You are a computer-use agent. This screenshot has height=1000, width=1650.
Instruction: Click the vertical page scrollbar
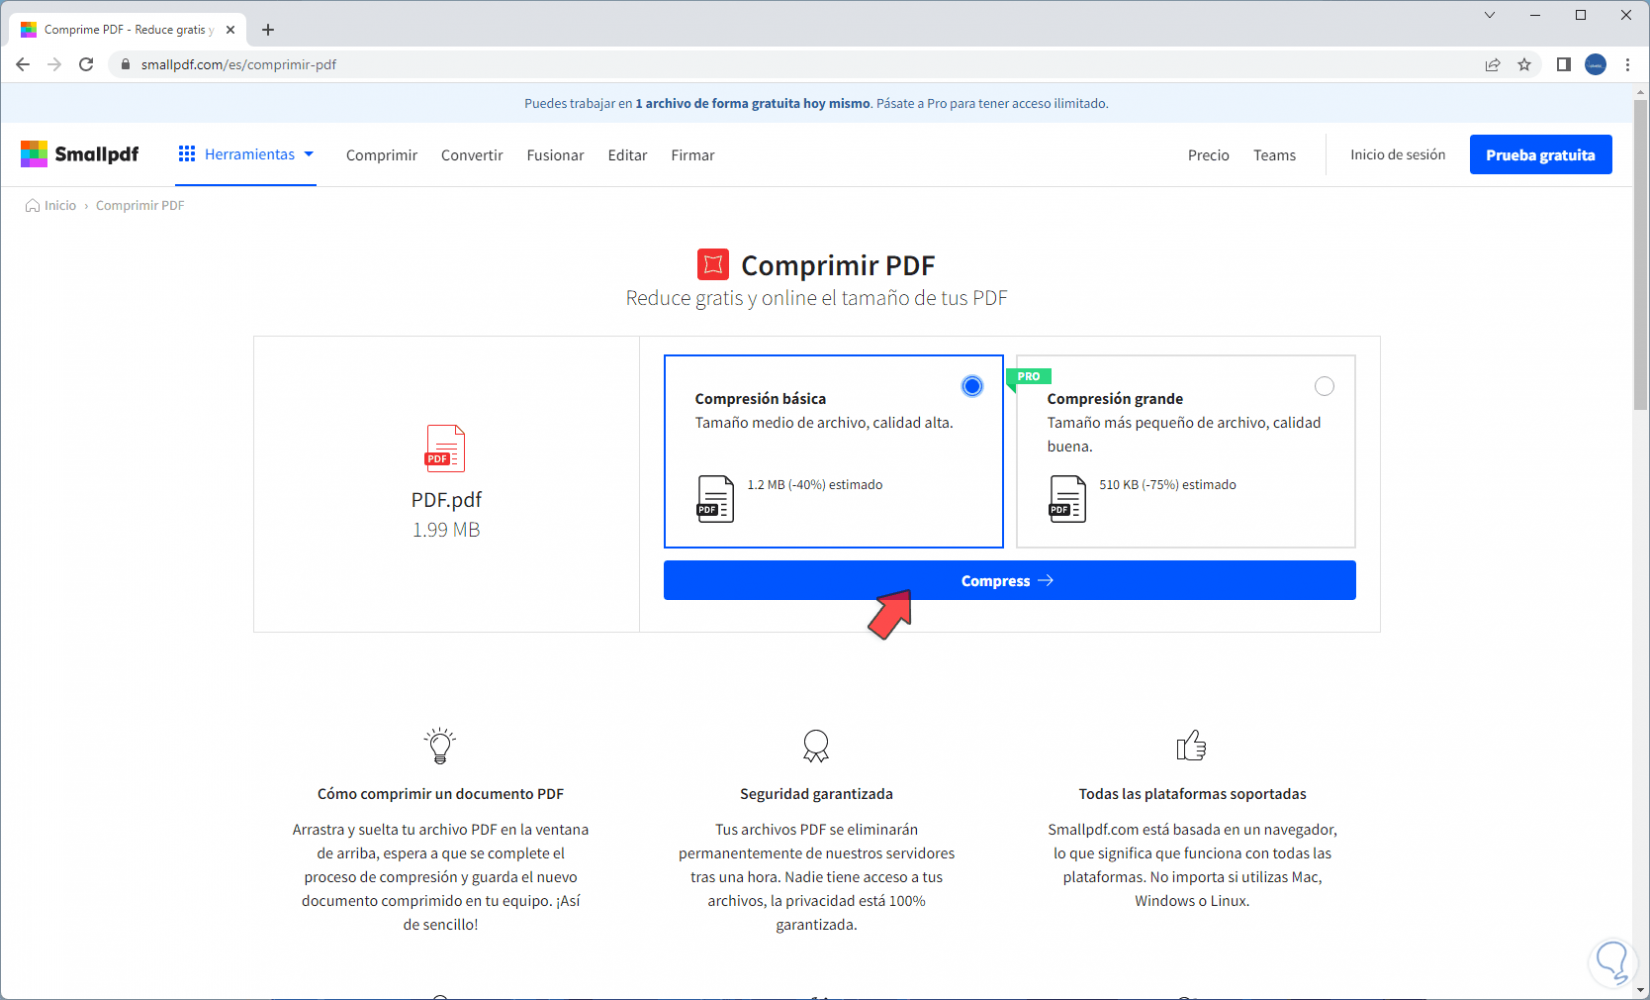(x=1640, y=255)
